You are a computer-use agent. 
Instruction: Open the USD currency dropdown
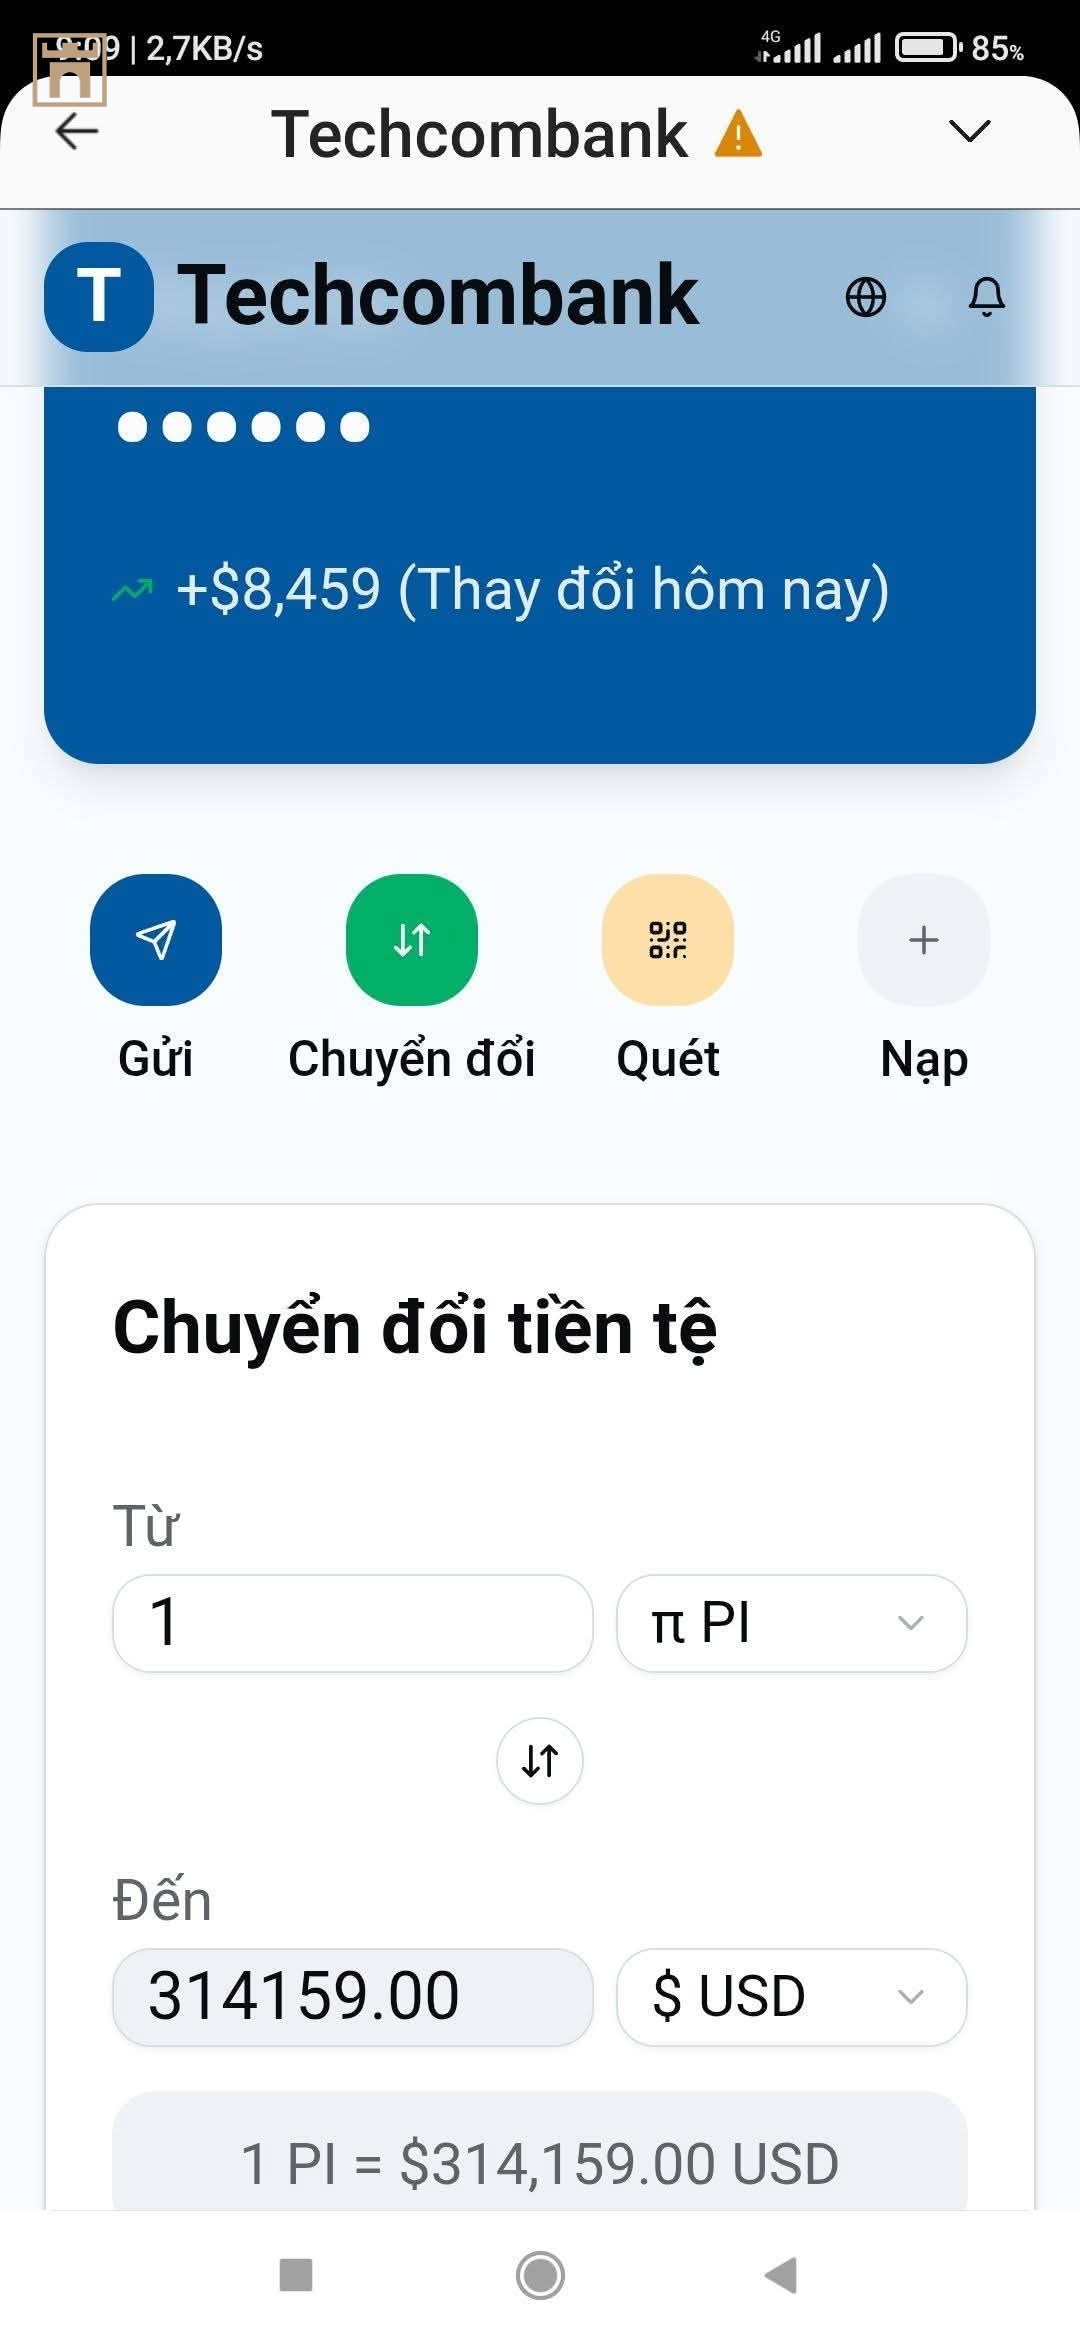(791, 1997)
